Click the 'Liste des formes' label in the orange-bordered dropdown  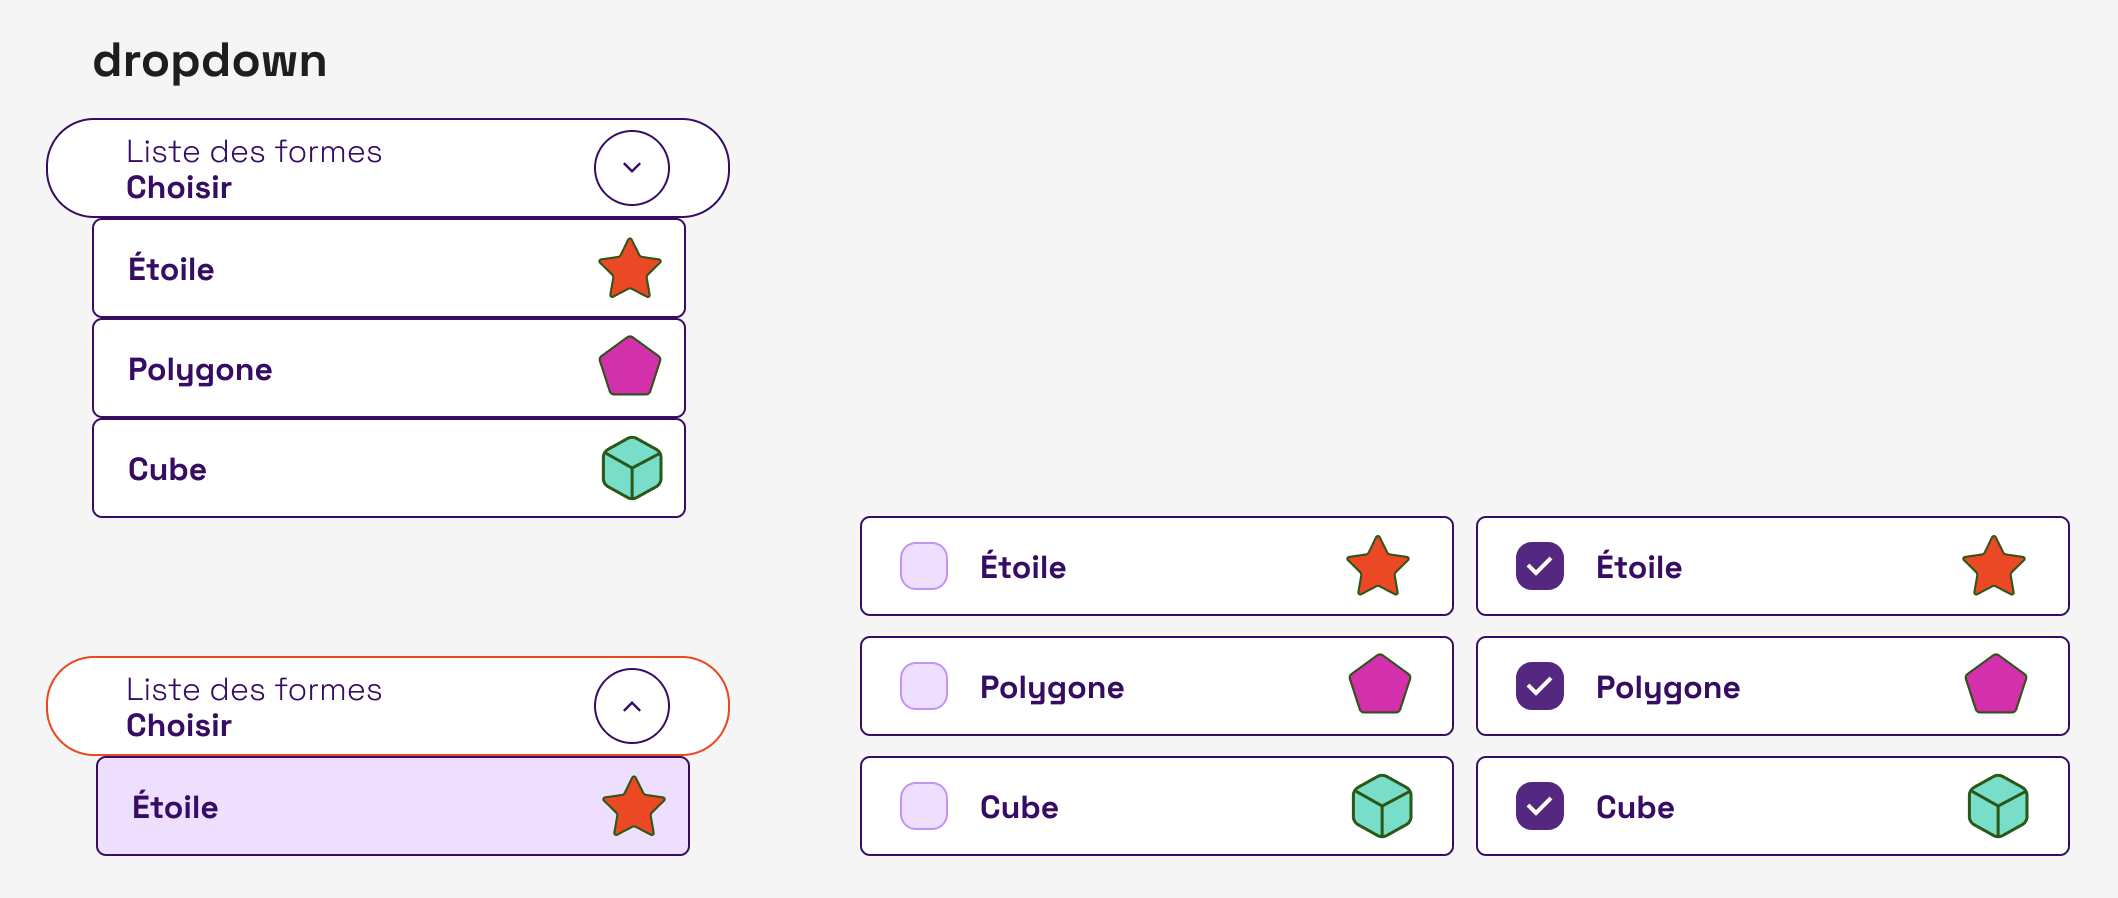click(x=254, y=690)
